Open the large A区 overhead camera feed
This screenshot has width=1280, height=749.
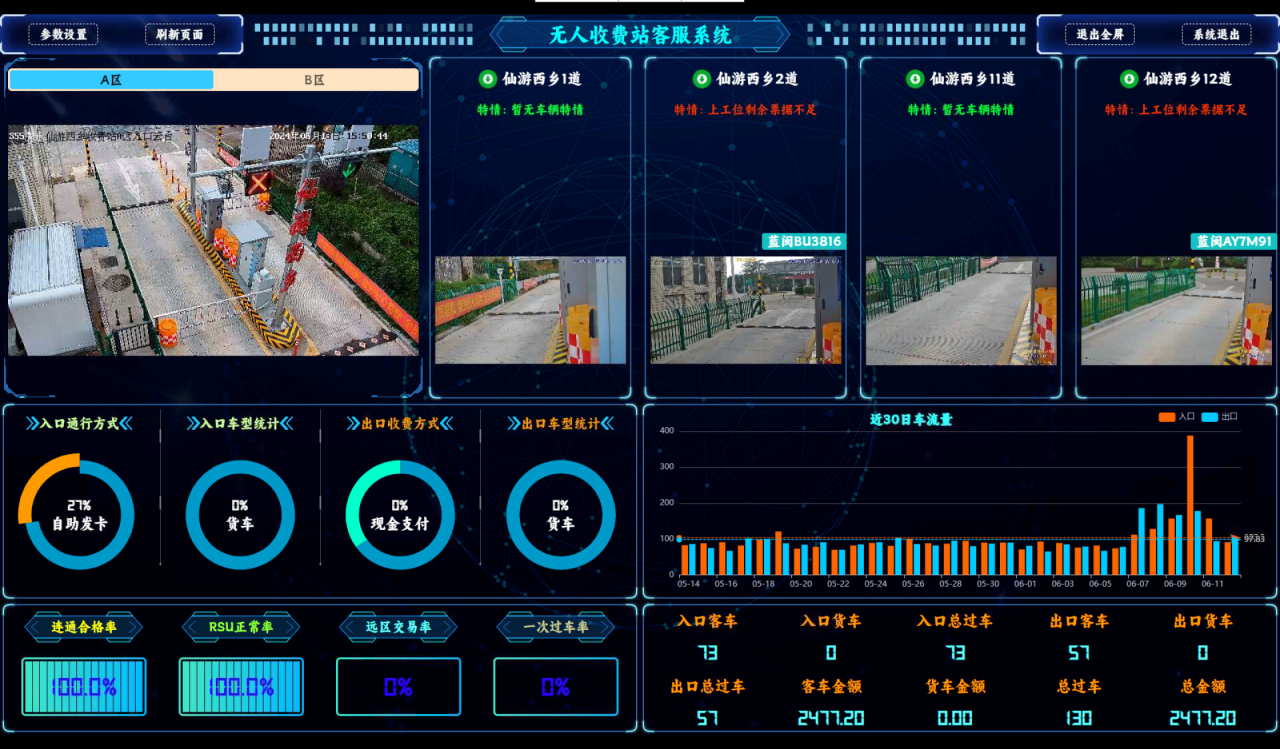[x=213, y=240]
